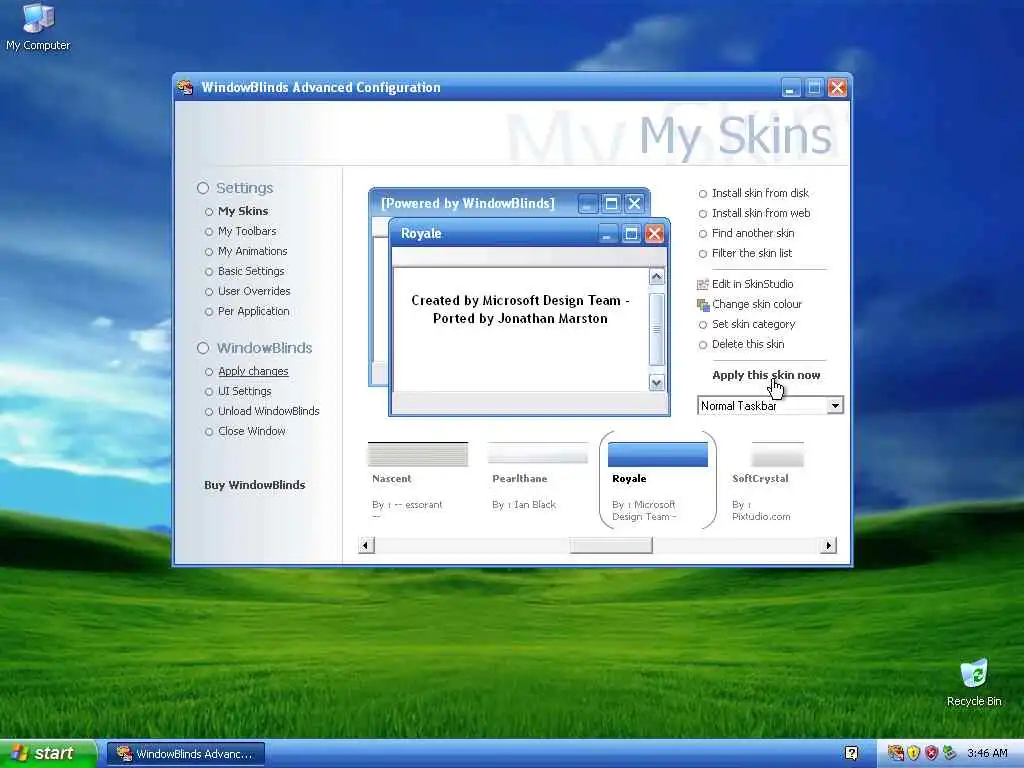Open UI Settings
The image size is (1024, 768).
[244, 391]
